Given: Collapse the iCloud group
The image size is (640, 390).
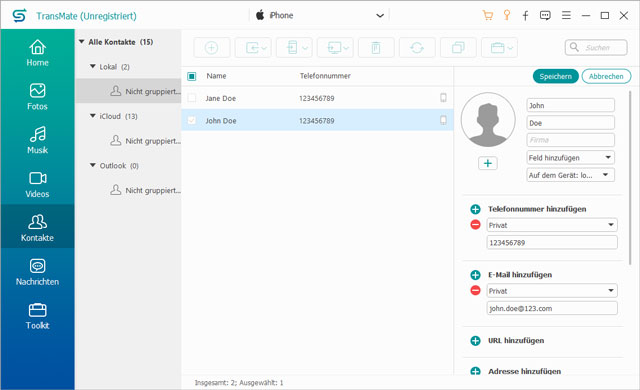Looking at the screenshot, I should click(93, 116).
